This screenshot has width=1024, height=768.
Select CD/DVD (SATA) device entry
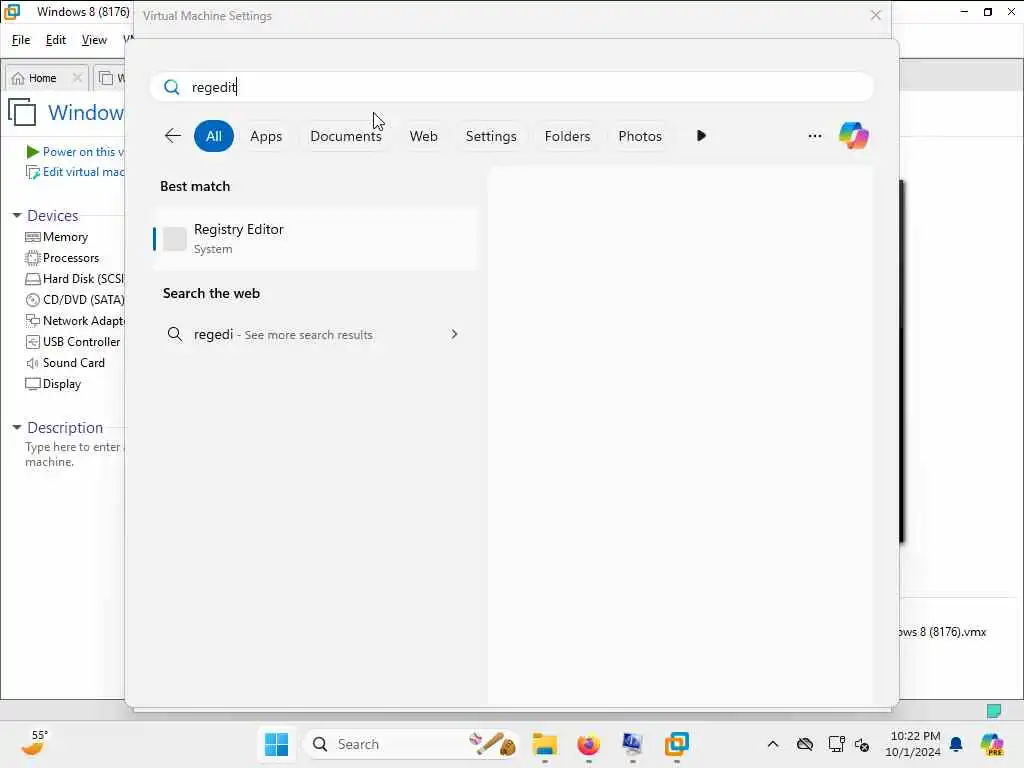(83, 299)
